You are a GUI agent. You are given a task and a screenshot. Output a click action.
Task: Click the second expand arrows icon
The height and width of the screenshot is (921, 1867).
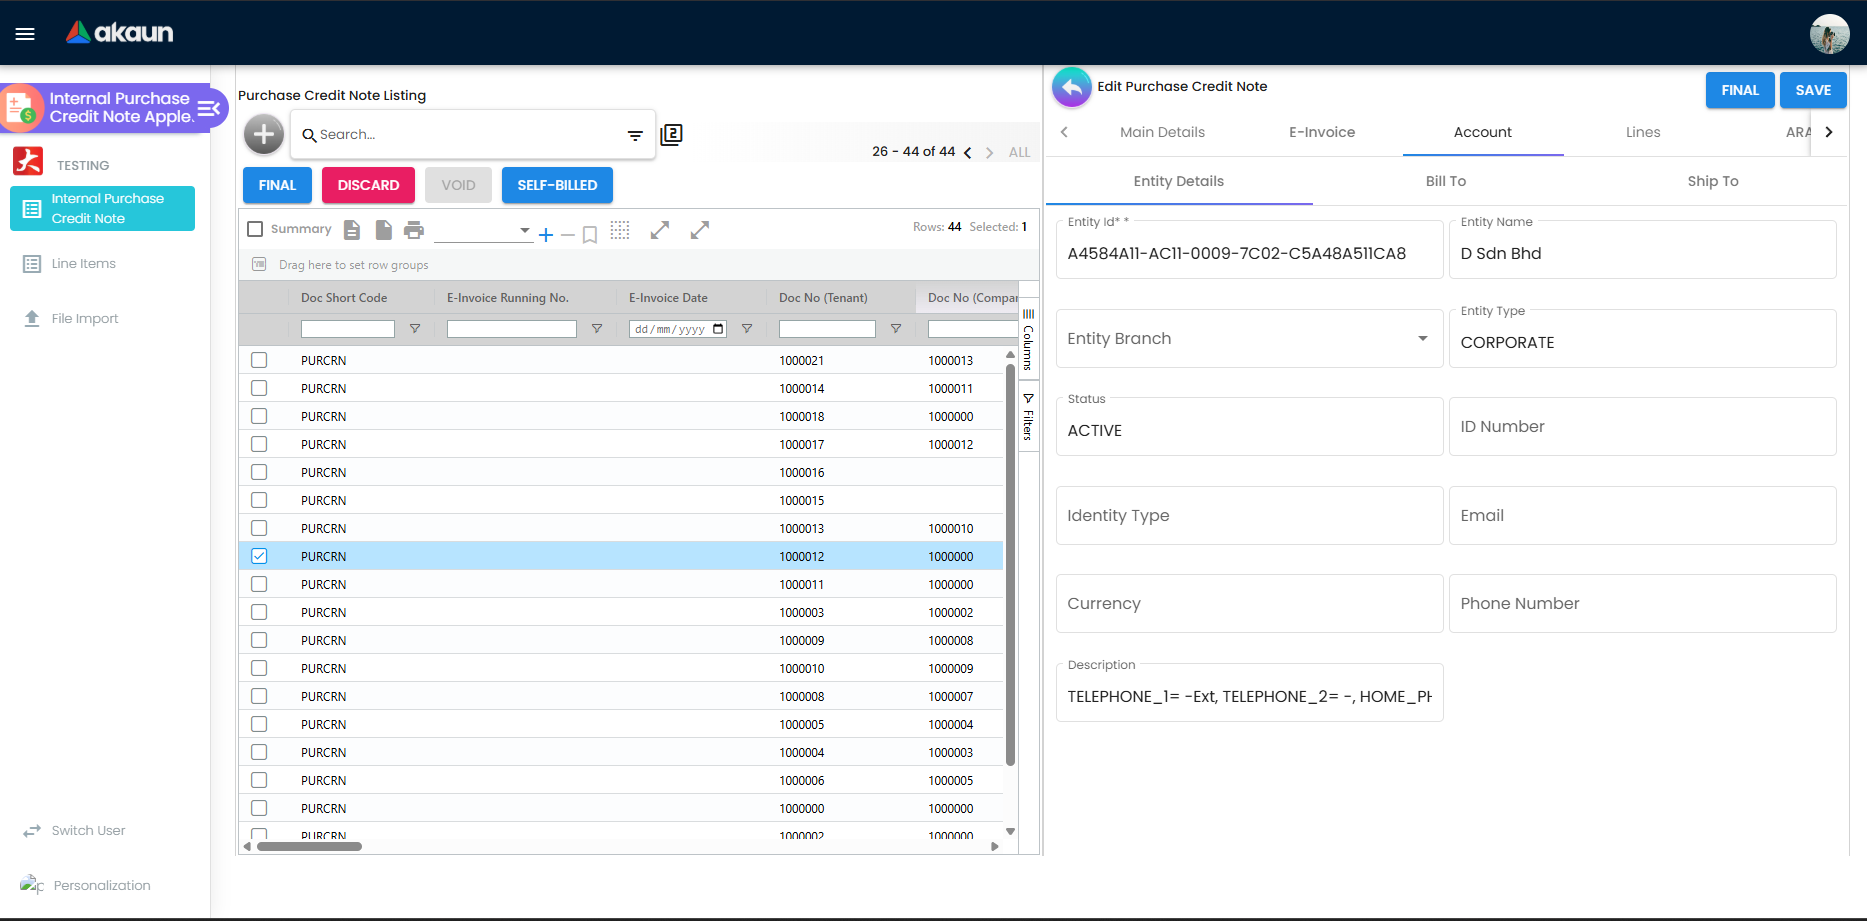(700, 230)
